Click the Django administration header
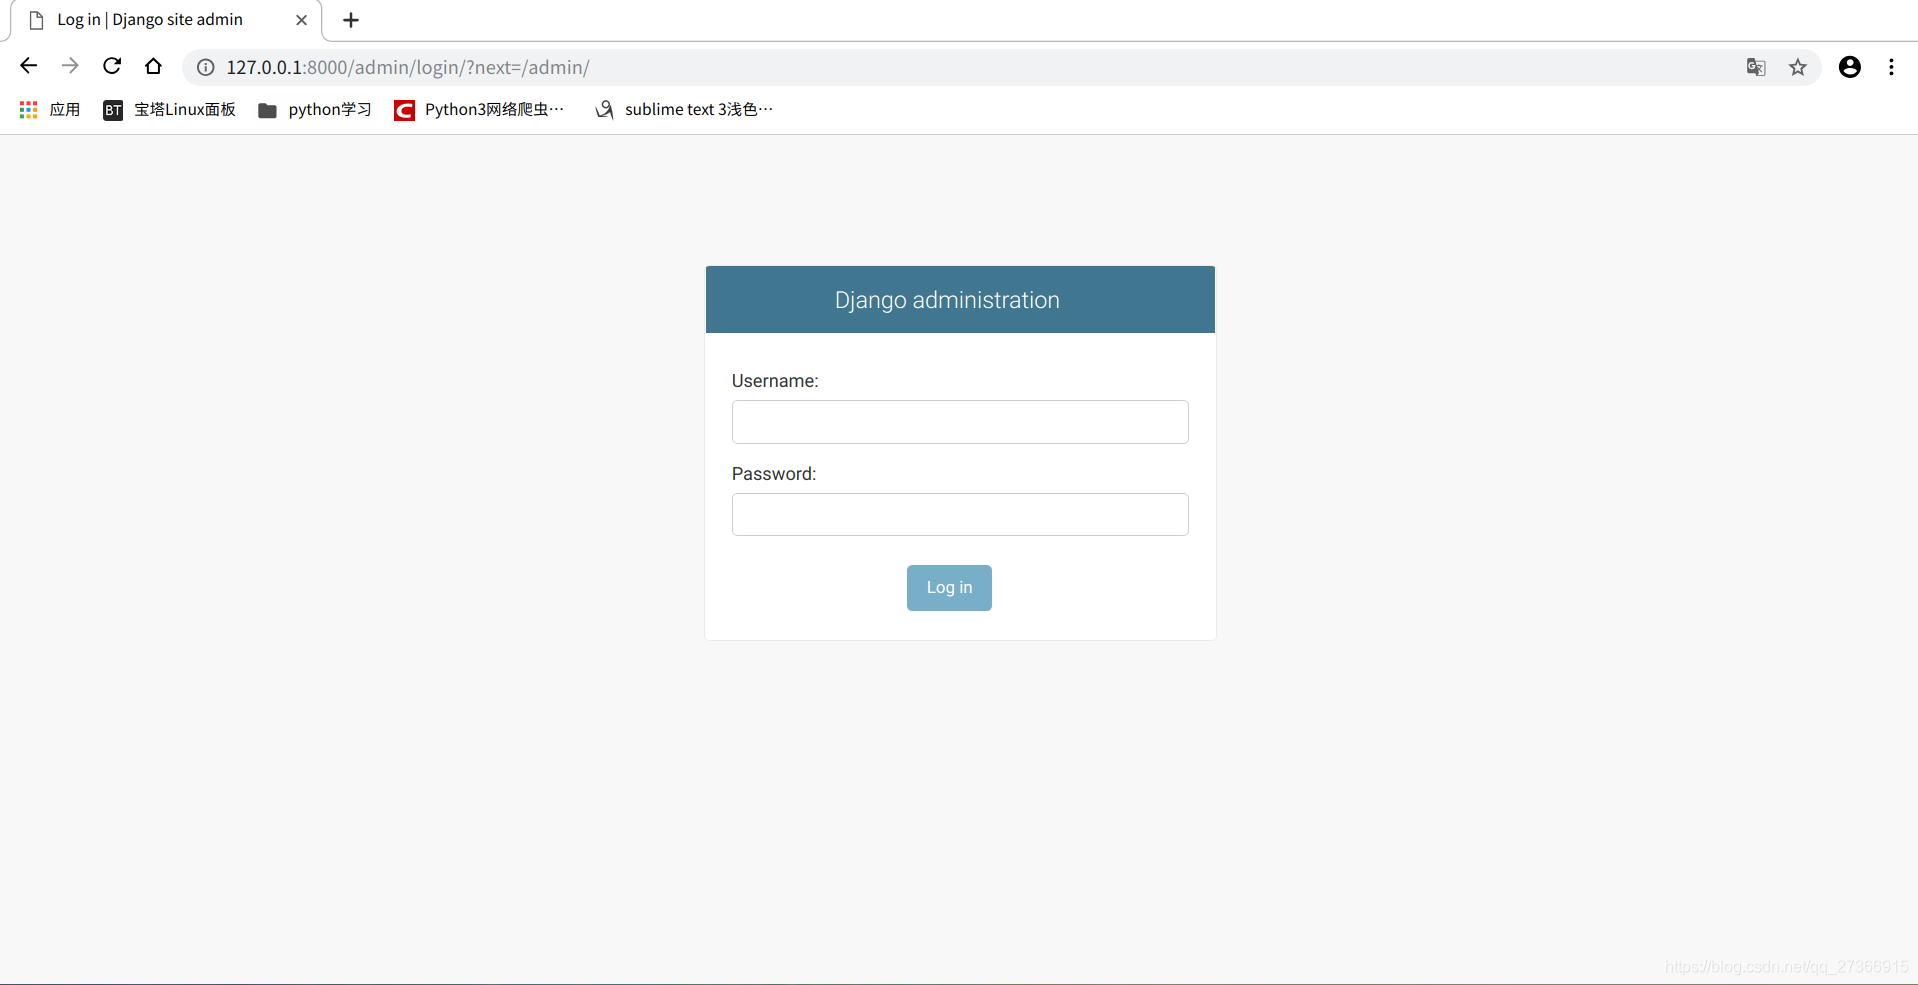The height and width of the screenshot is (985, 1918). [947, 300]
